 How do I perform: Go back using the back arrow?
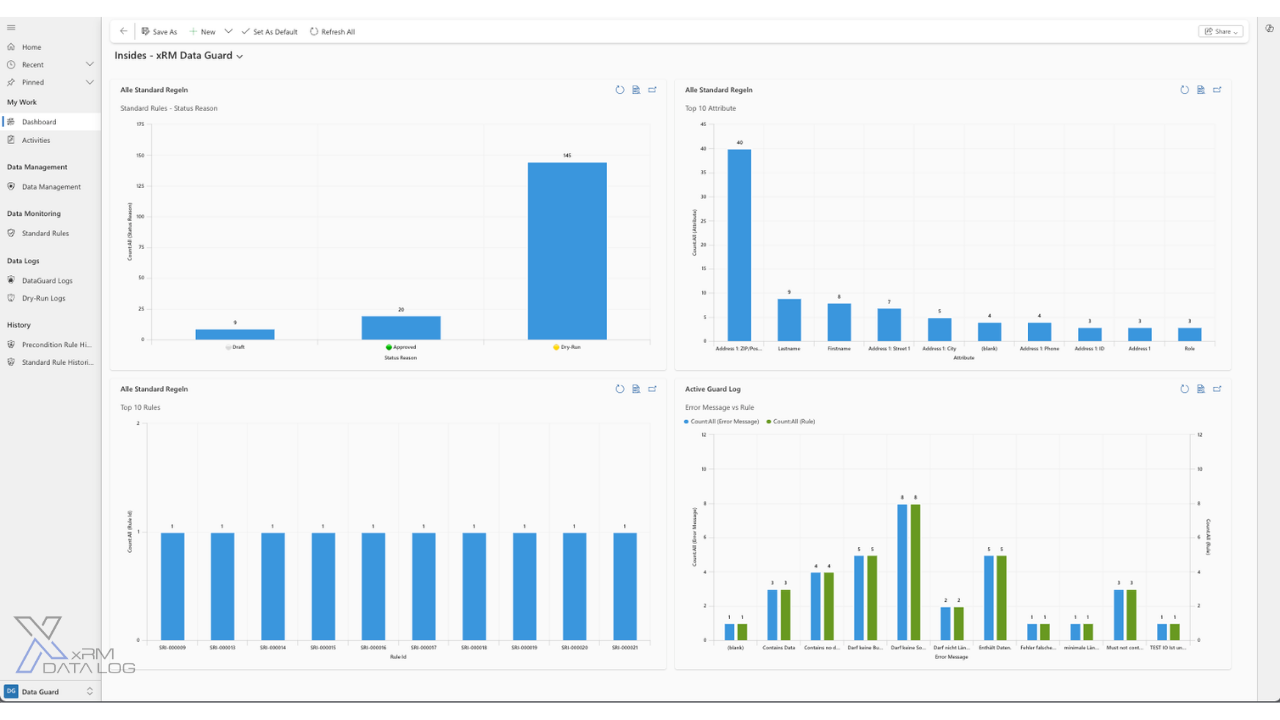click(x=124, y=32)
